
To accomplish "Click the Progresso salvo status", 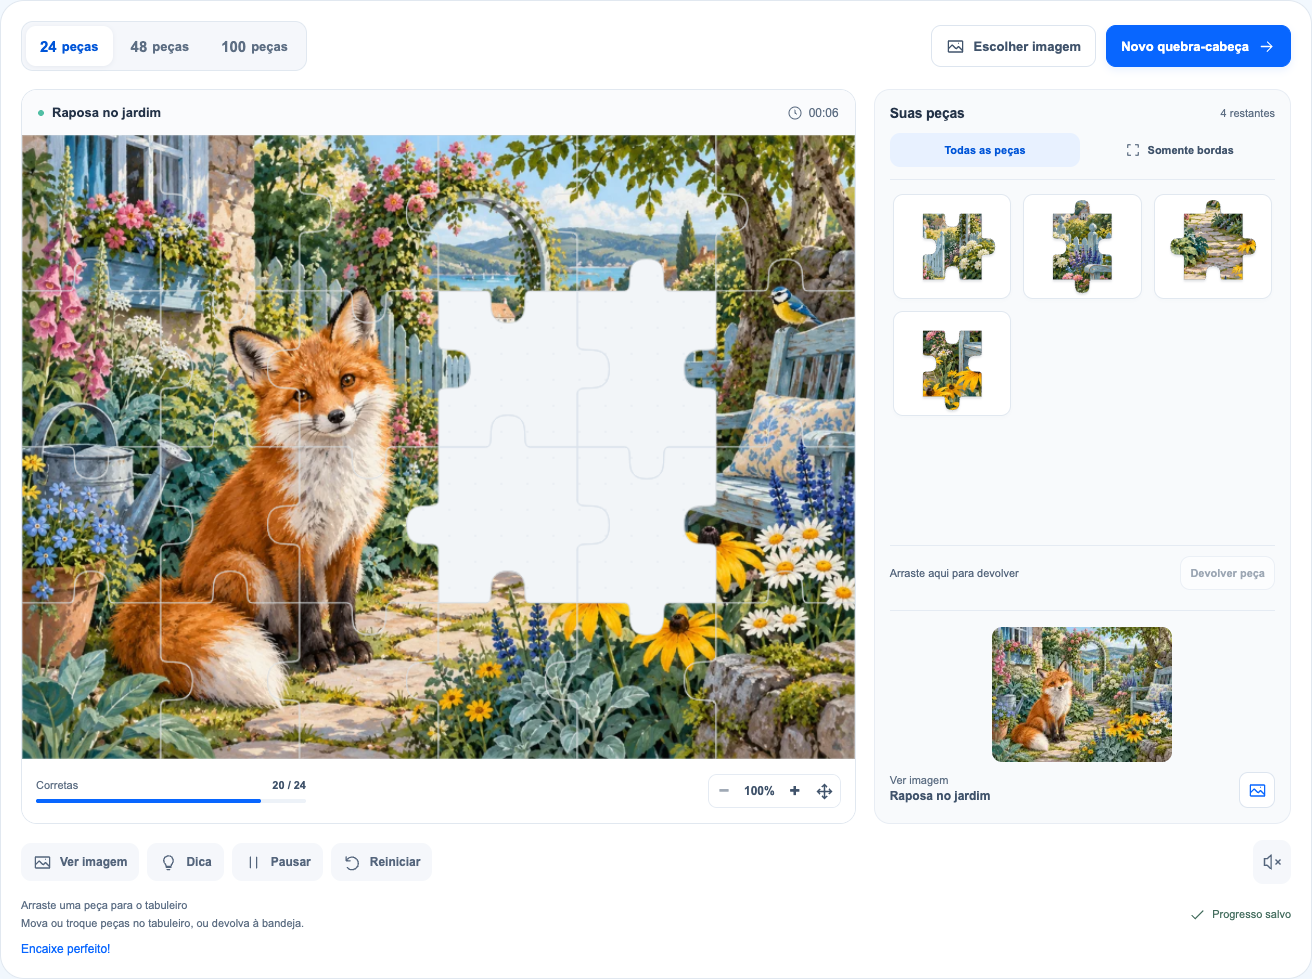I will click(1241, 914).
